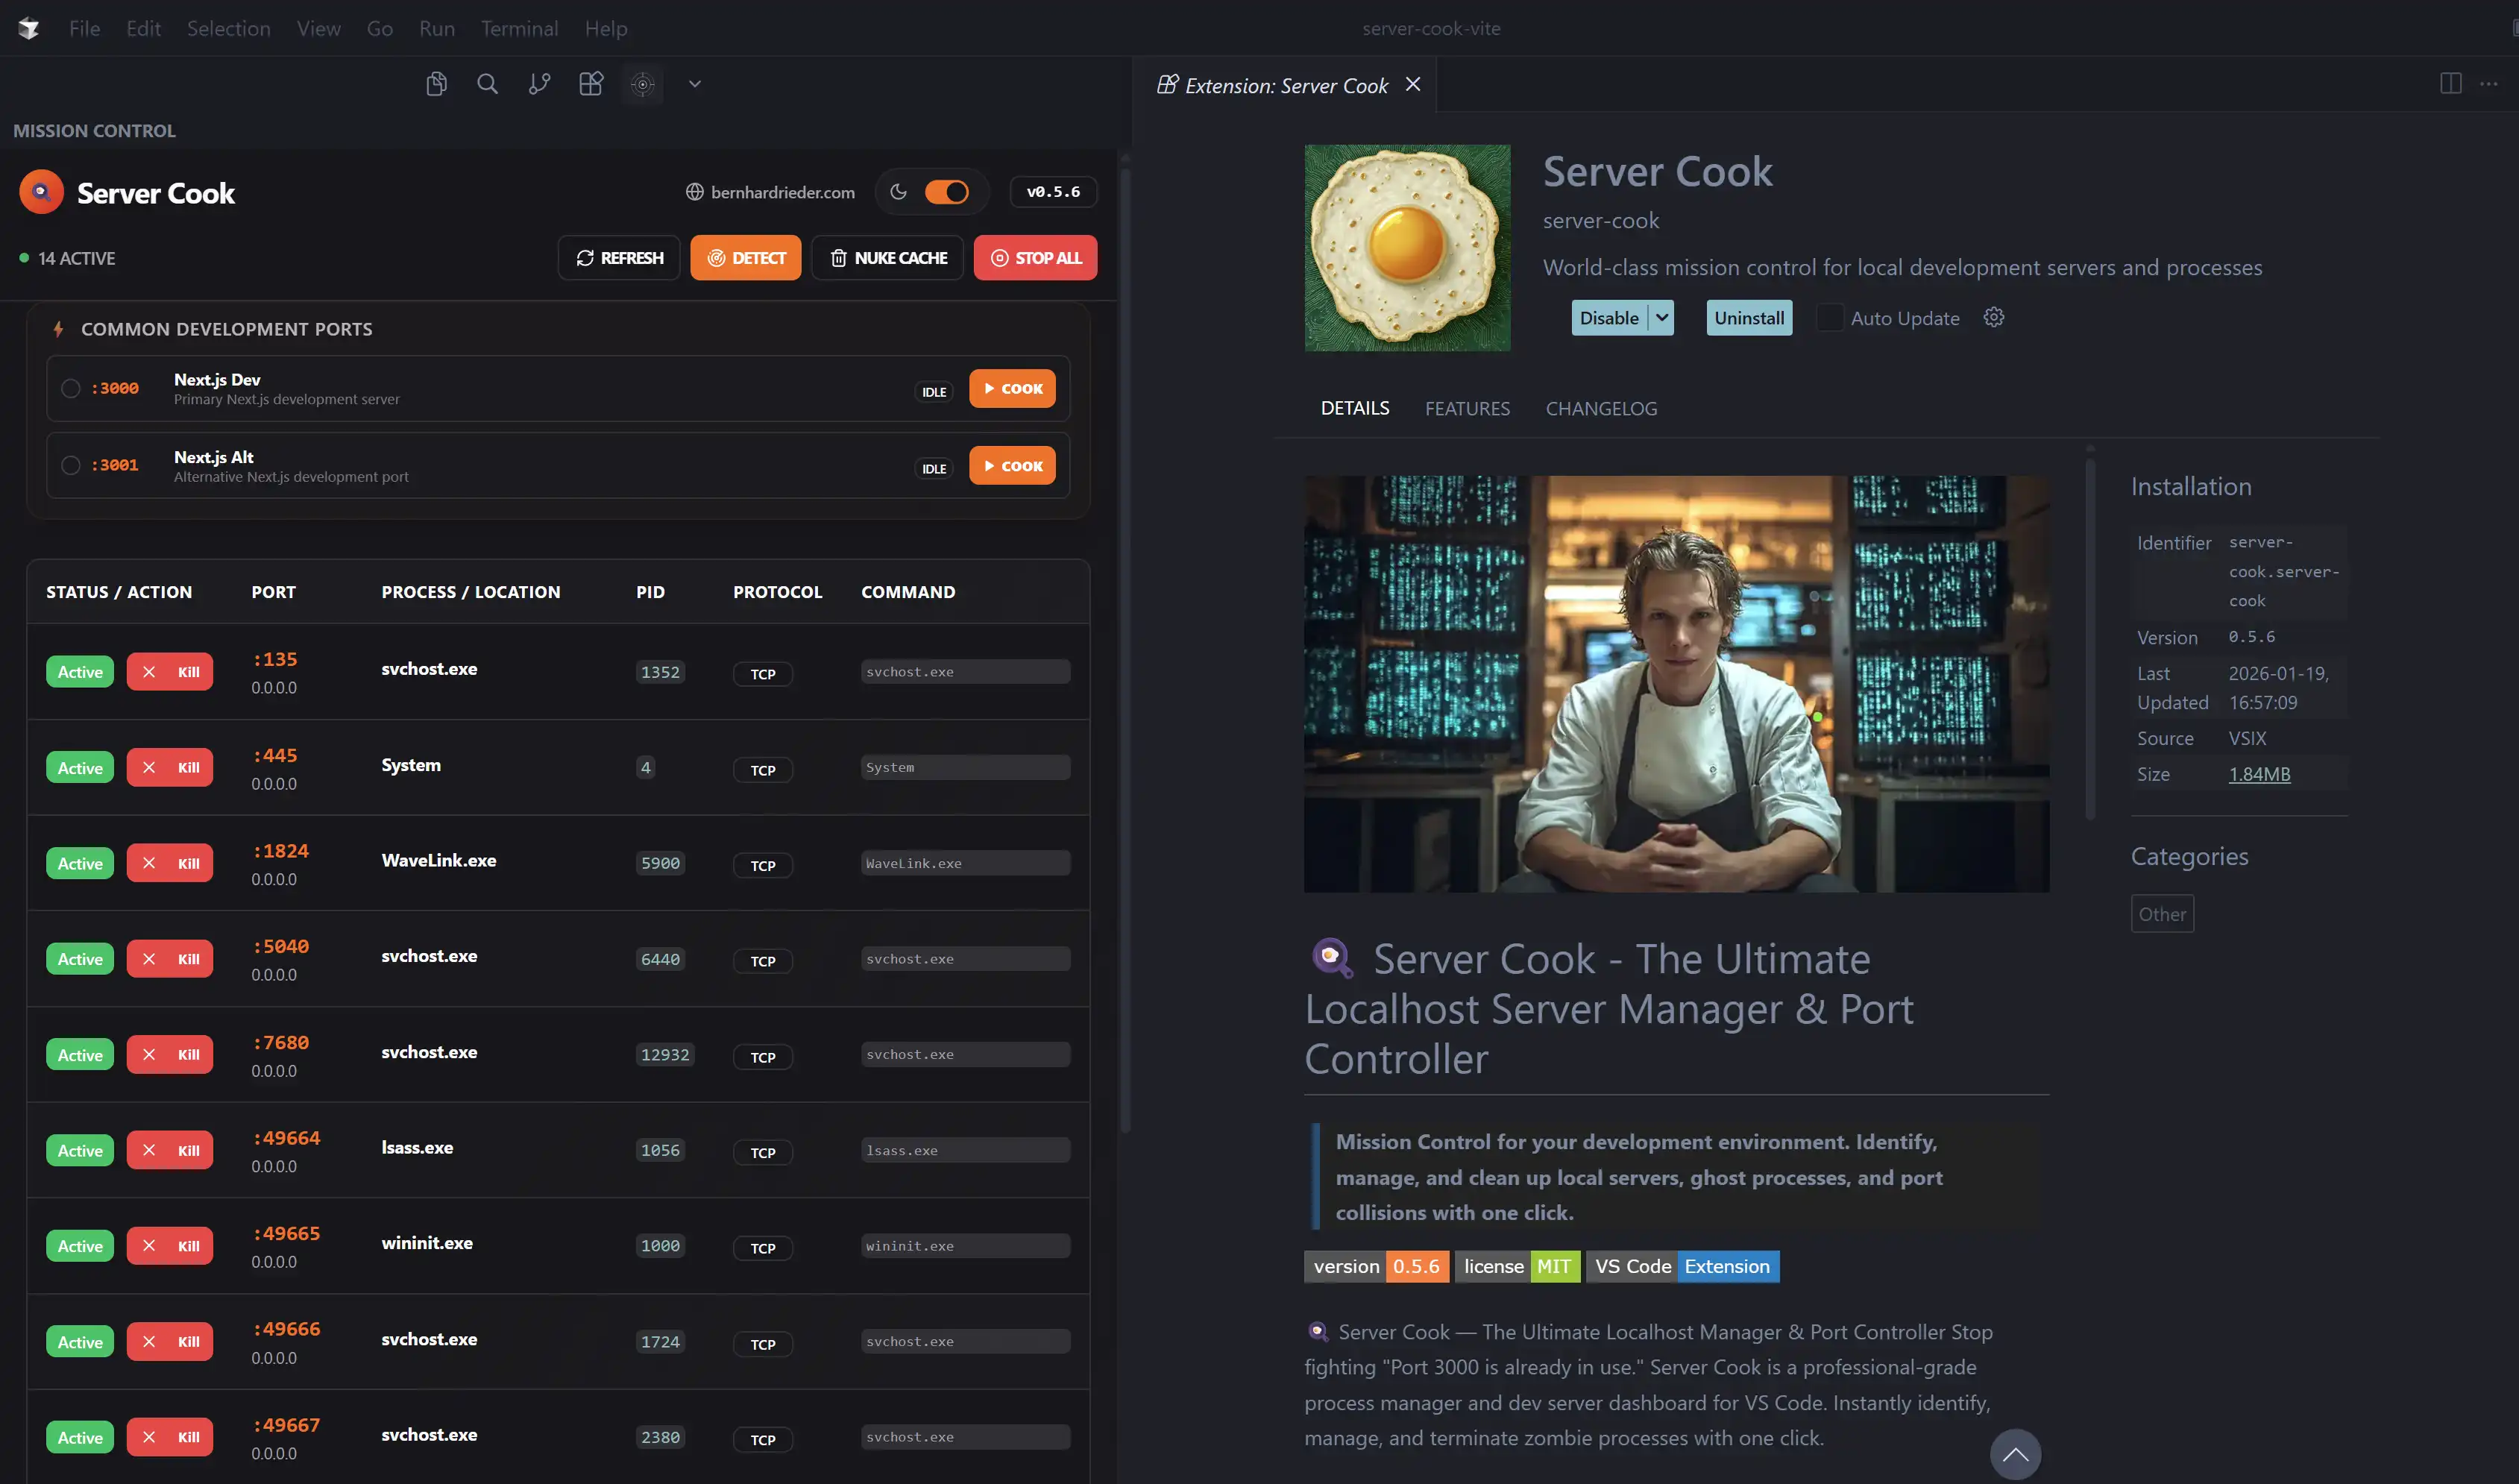2519x1484 pixels.
Task: Click the Active badge for port 135
Action: pos(80,672)
